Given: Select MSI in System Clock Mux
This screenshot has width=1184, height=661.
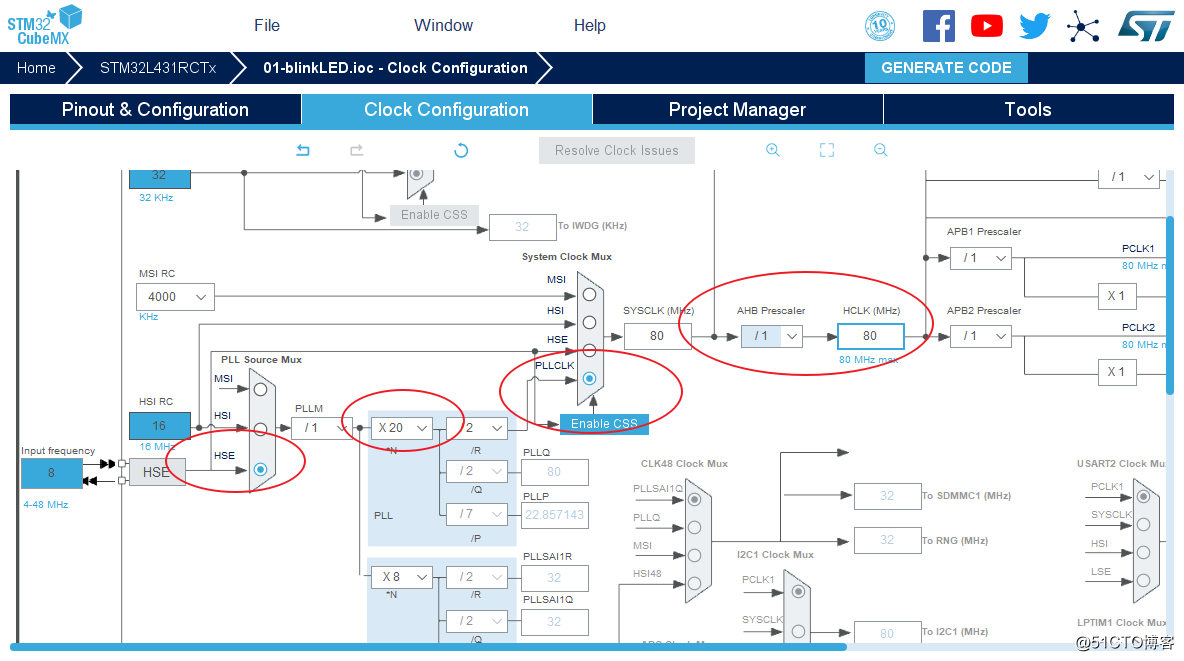Looking at the screenshot, I should 589,295.
